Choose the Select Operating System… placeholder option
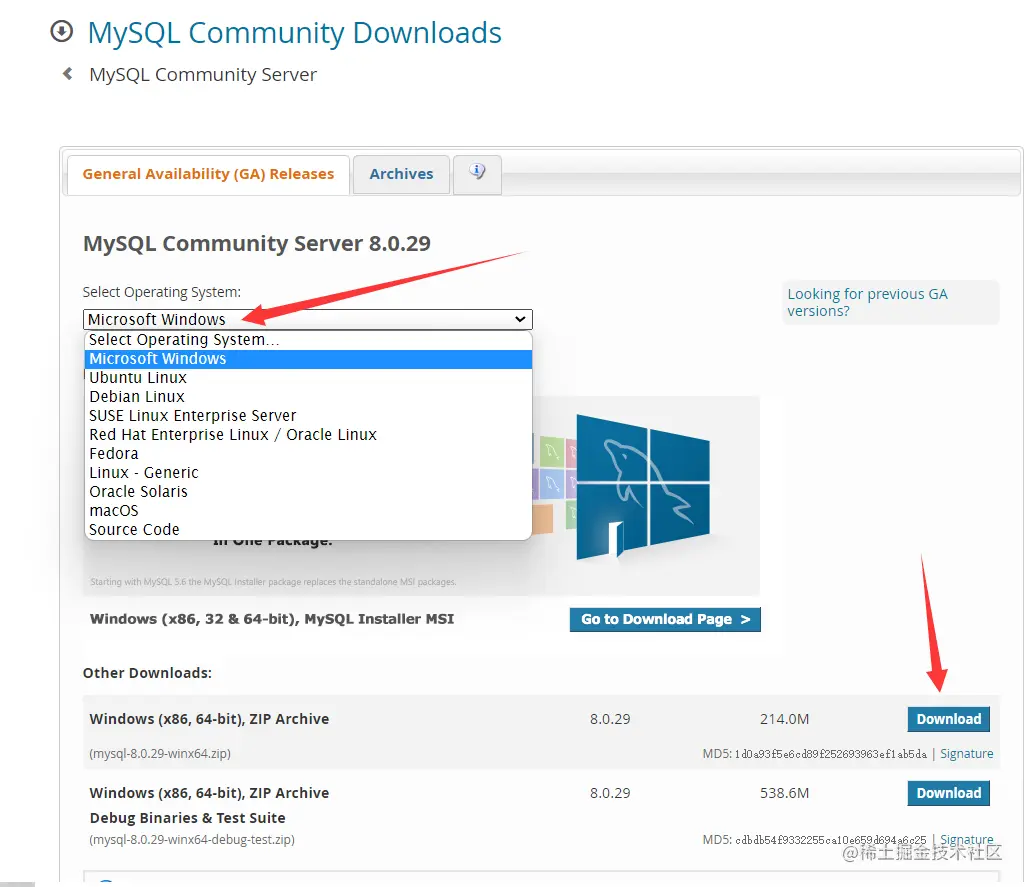Screen dimensions: 1027x887 click(308, 339)
